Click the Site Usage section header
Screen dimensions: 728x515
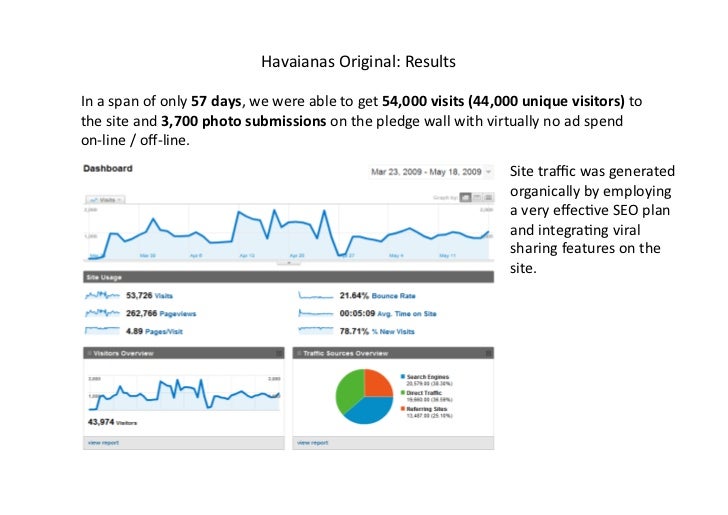click(288, 277)
